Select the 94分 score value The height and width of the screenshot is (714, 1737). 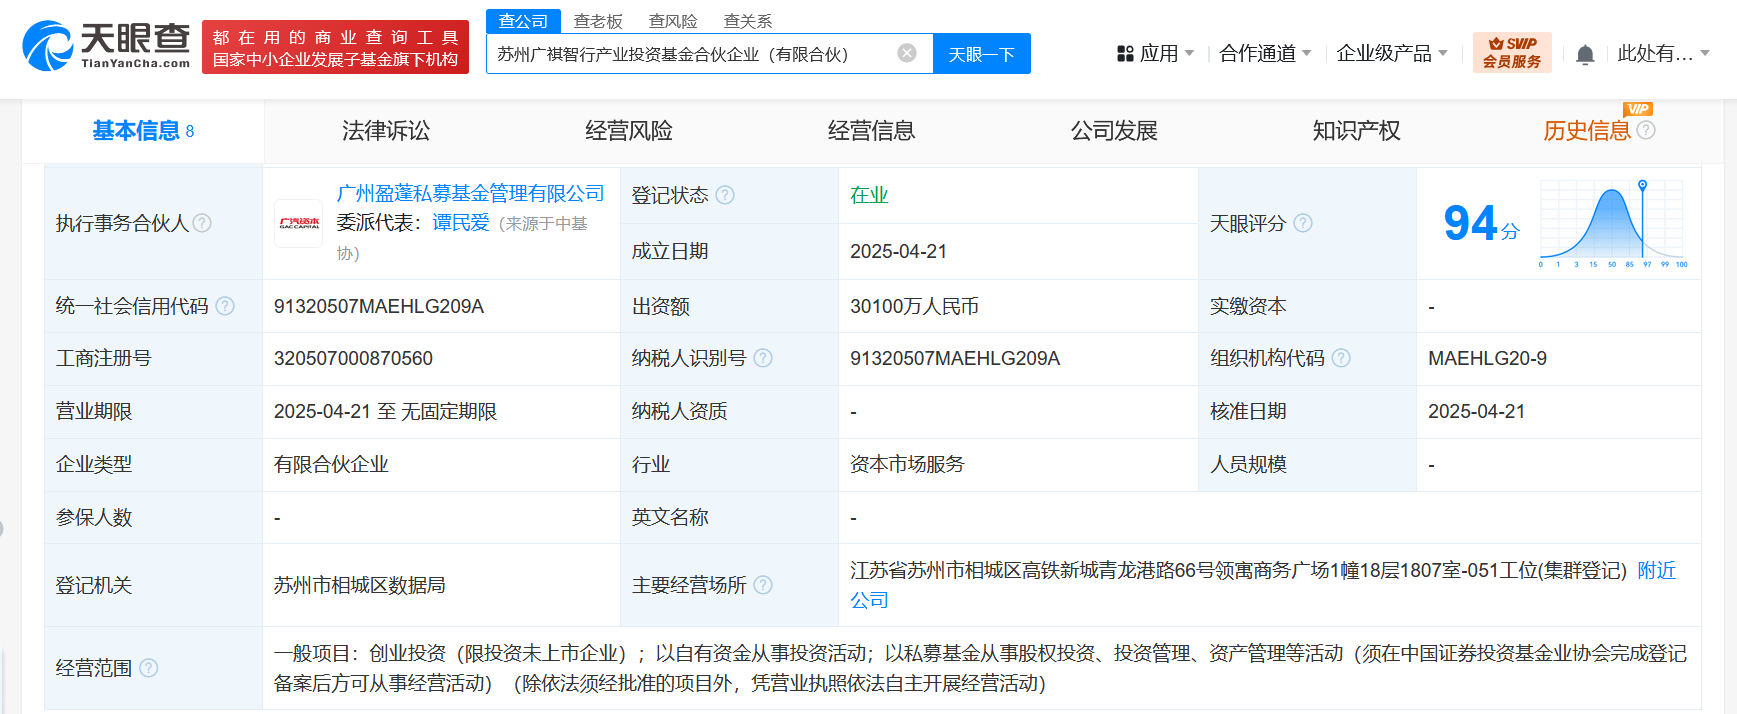pyautogui.click(x=1481, y=223)
